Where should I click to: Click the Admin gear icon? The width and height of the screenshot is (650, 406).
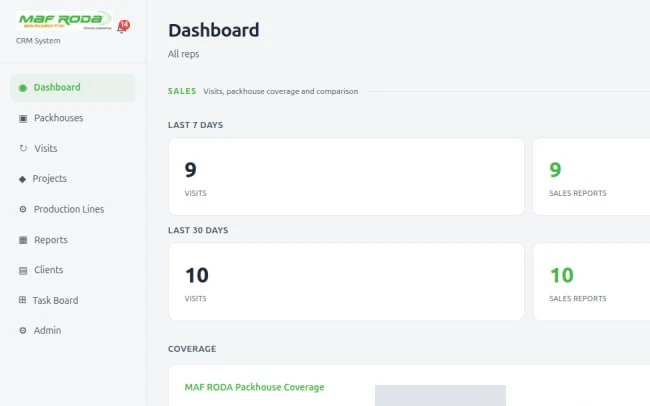[23, 331]
